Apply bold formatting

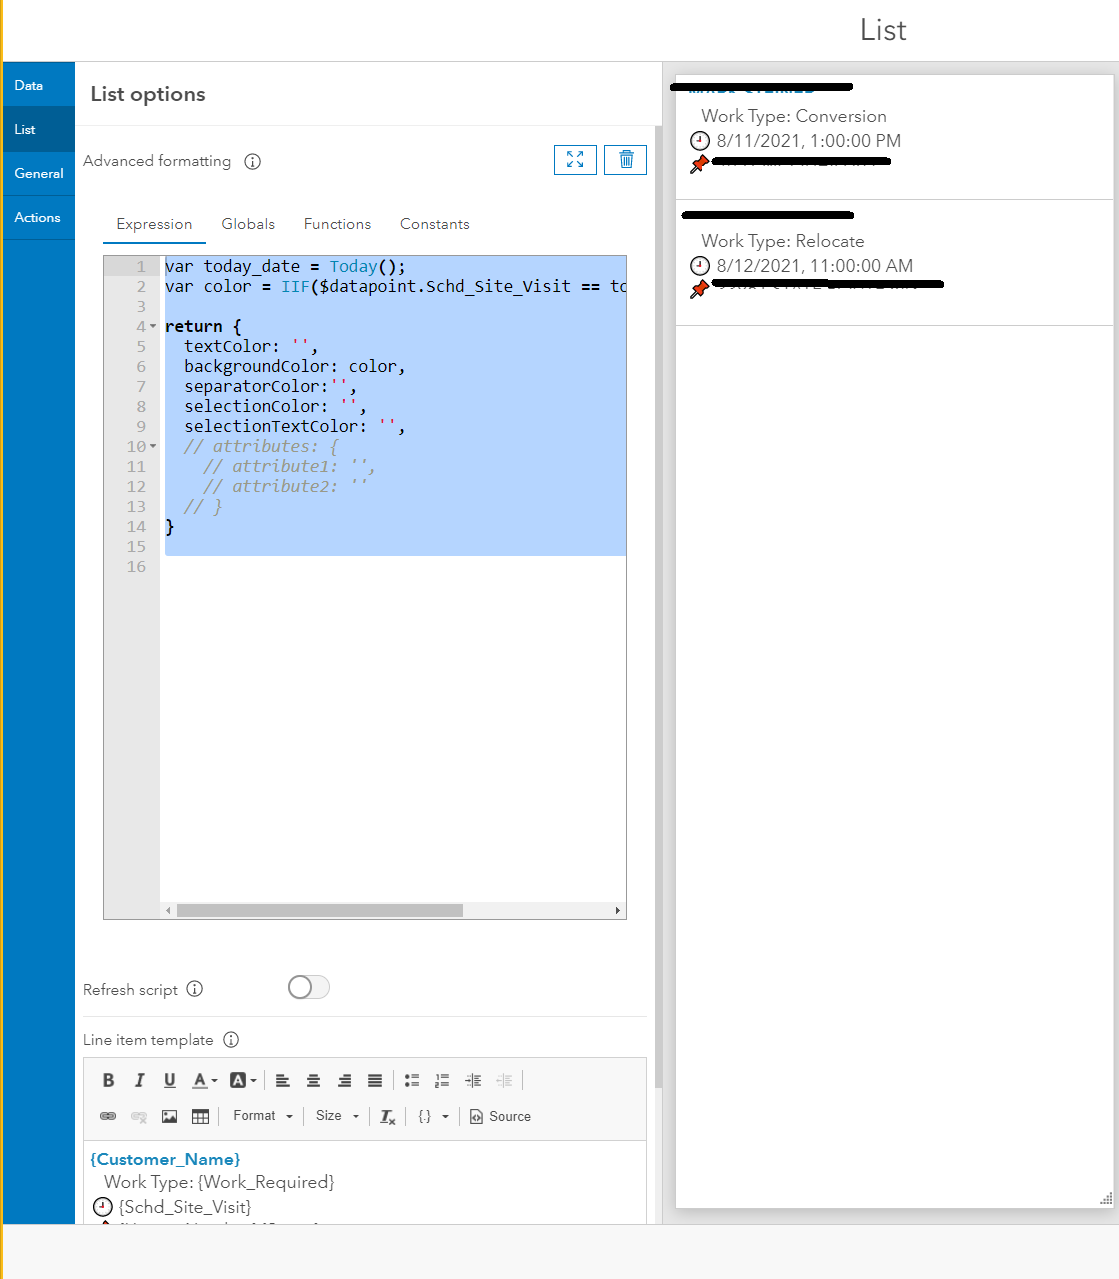pos(109,1080)
